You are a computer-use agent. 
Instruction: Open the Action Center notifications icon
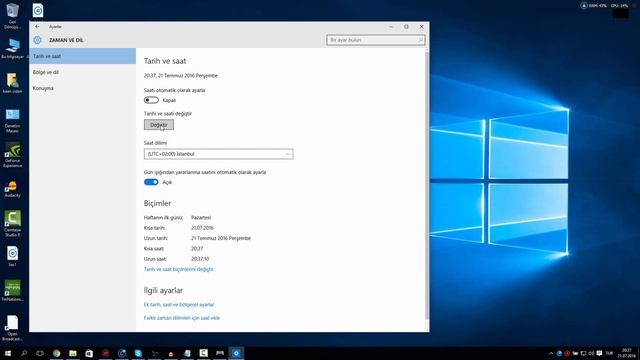(599, 353)
